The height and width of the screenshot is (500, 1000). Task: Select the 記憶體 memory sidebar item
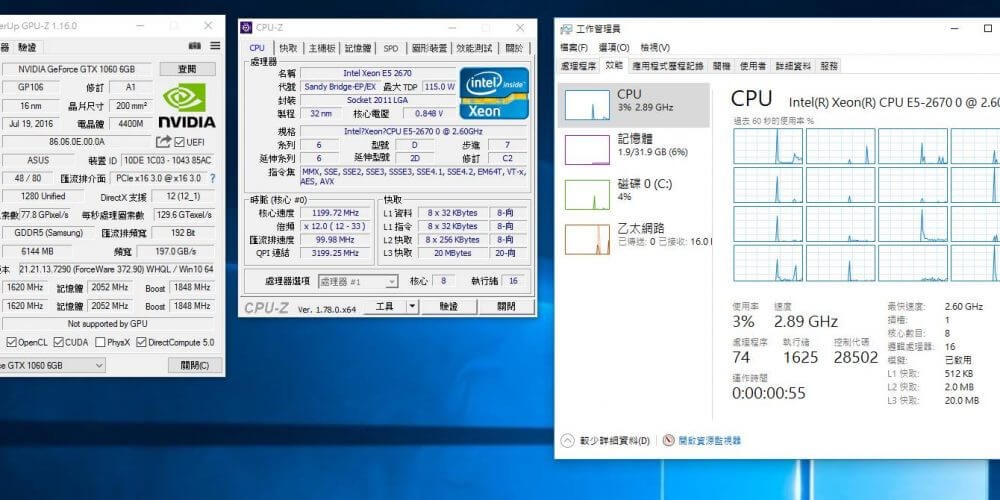[633, 149]
